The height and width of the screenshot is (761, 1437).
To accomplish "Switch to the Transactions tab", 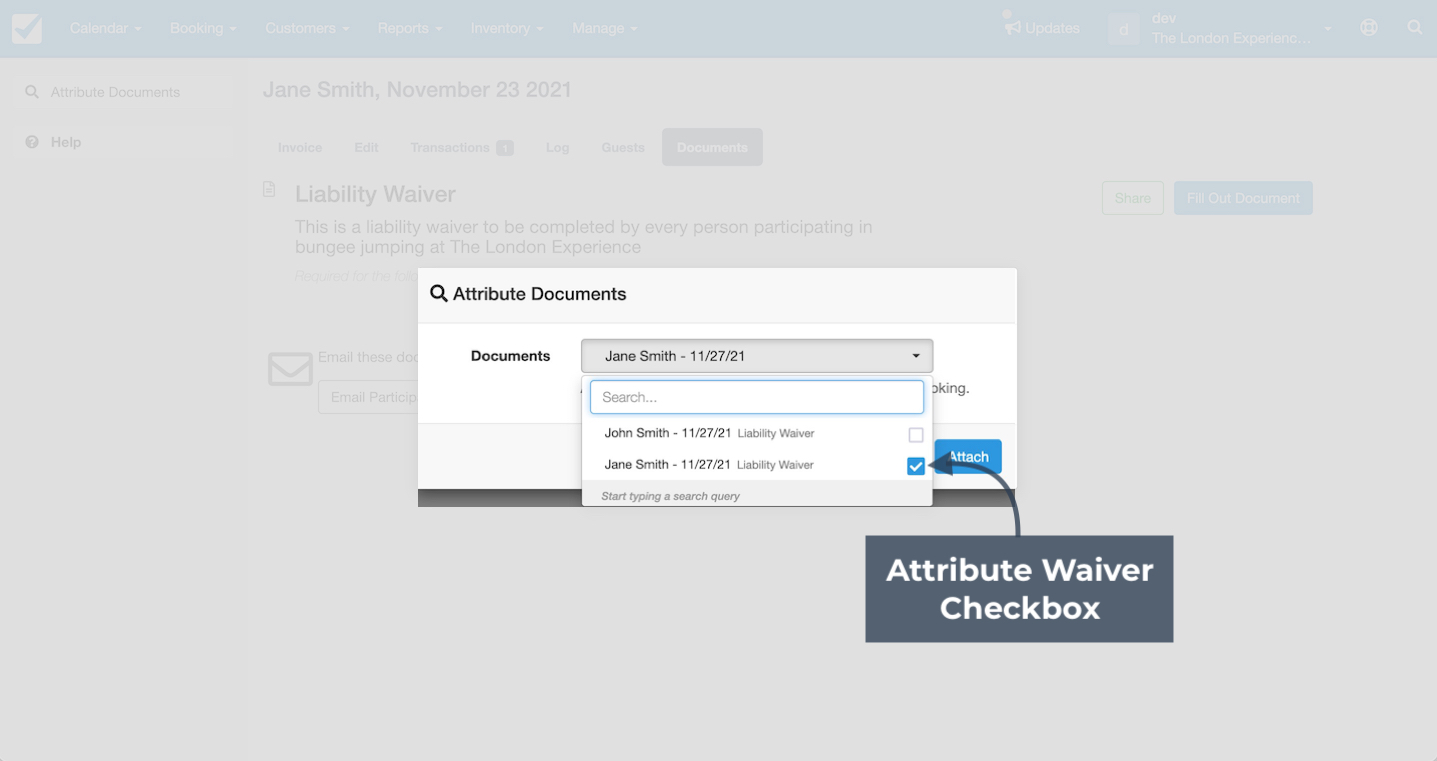I will pos(462,147).
